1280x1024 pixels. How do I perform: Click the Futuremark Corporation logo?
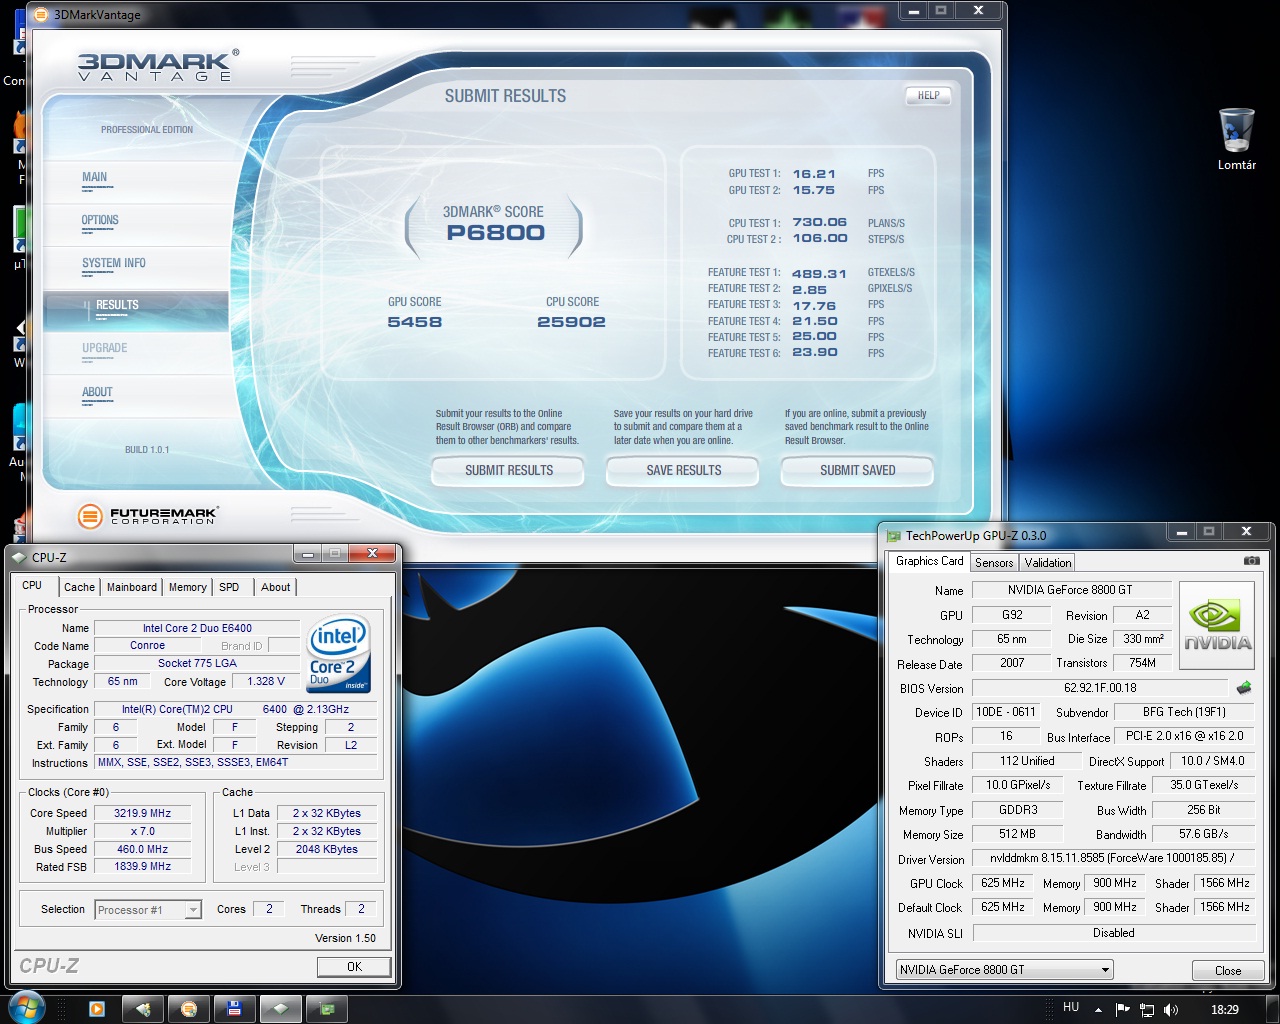[x=148, y=516]
